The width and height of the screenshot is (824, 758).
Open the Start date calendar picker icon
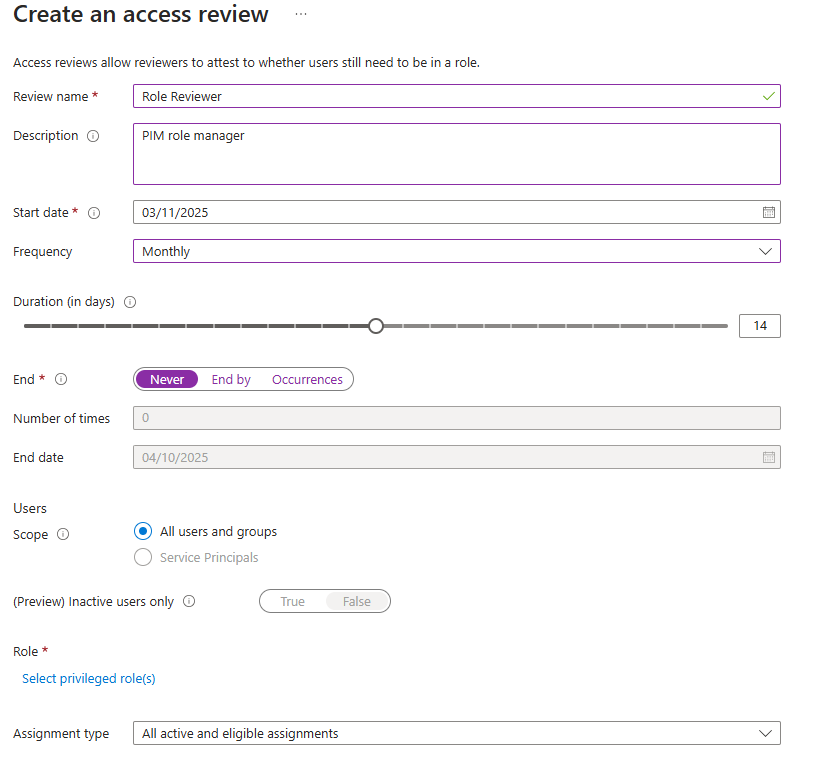tap(768, 212)
